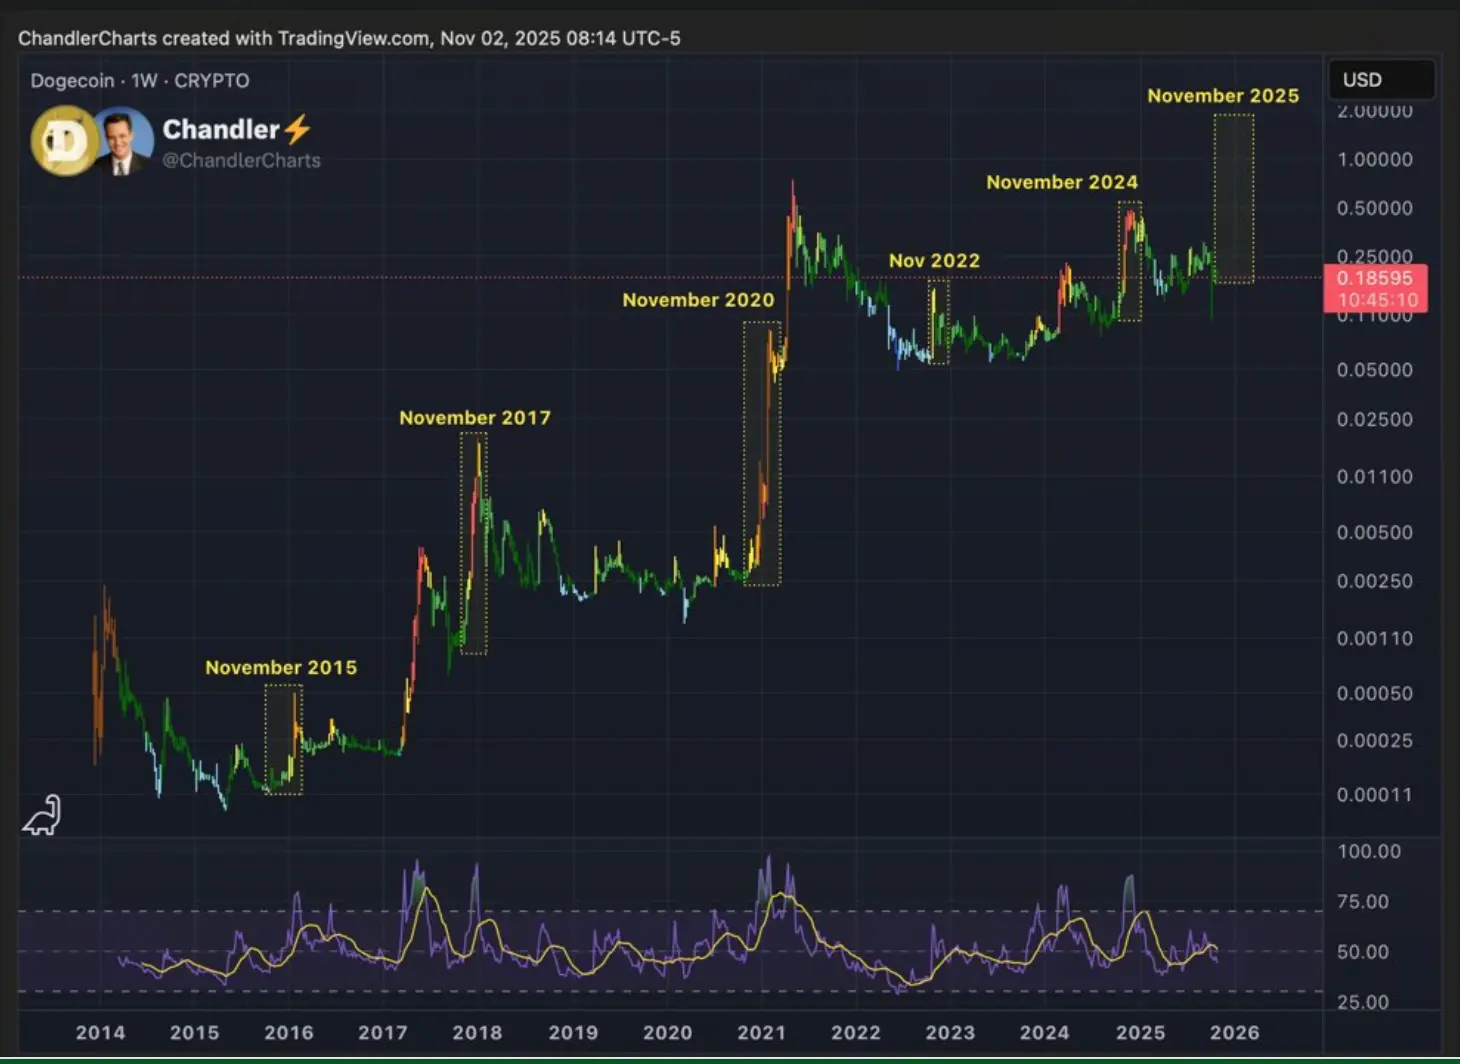Click the 2020 label on time axis
The width and height of the screenshot is (1460, 1064).
[667, 1032]
